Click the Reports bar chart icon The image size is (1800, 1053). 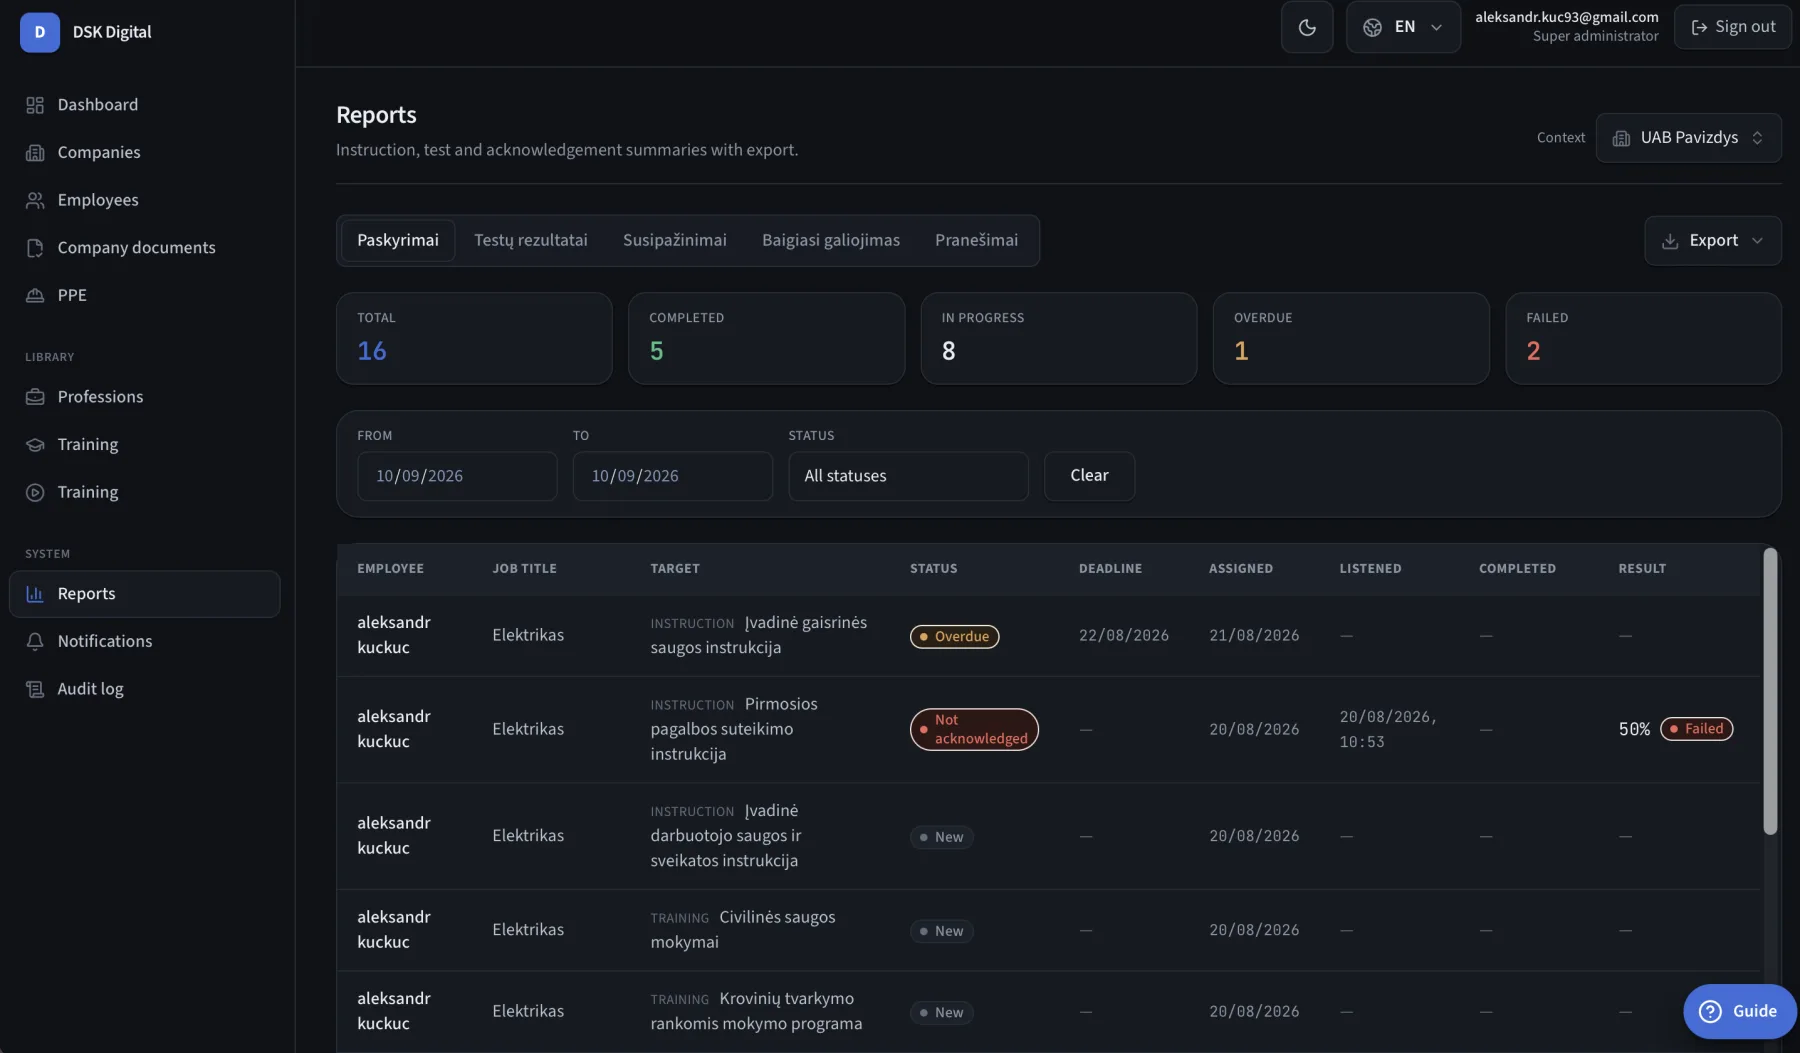click(x=35, y=594)
